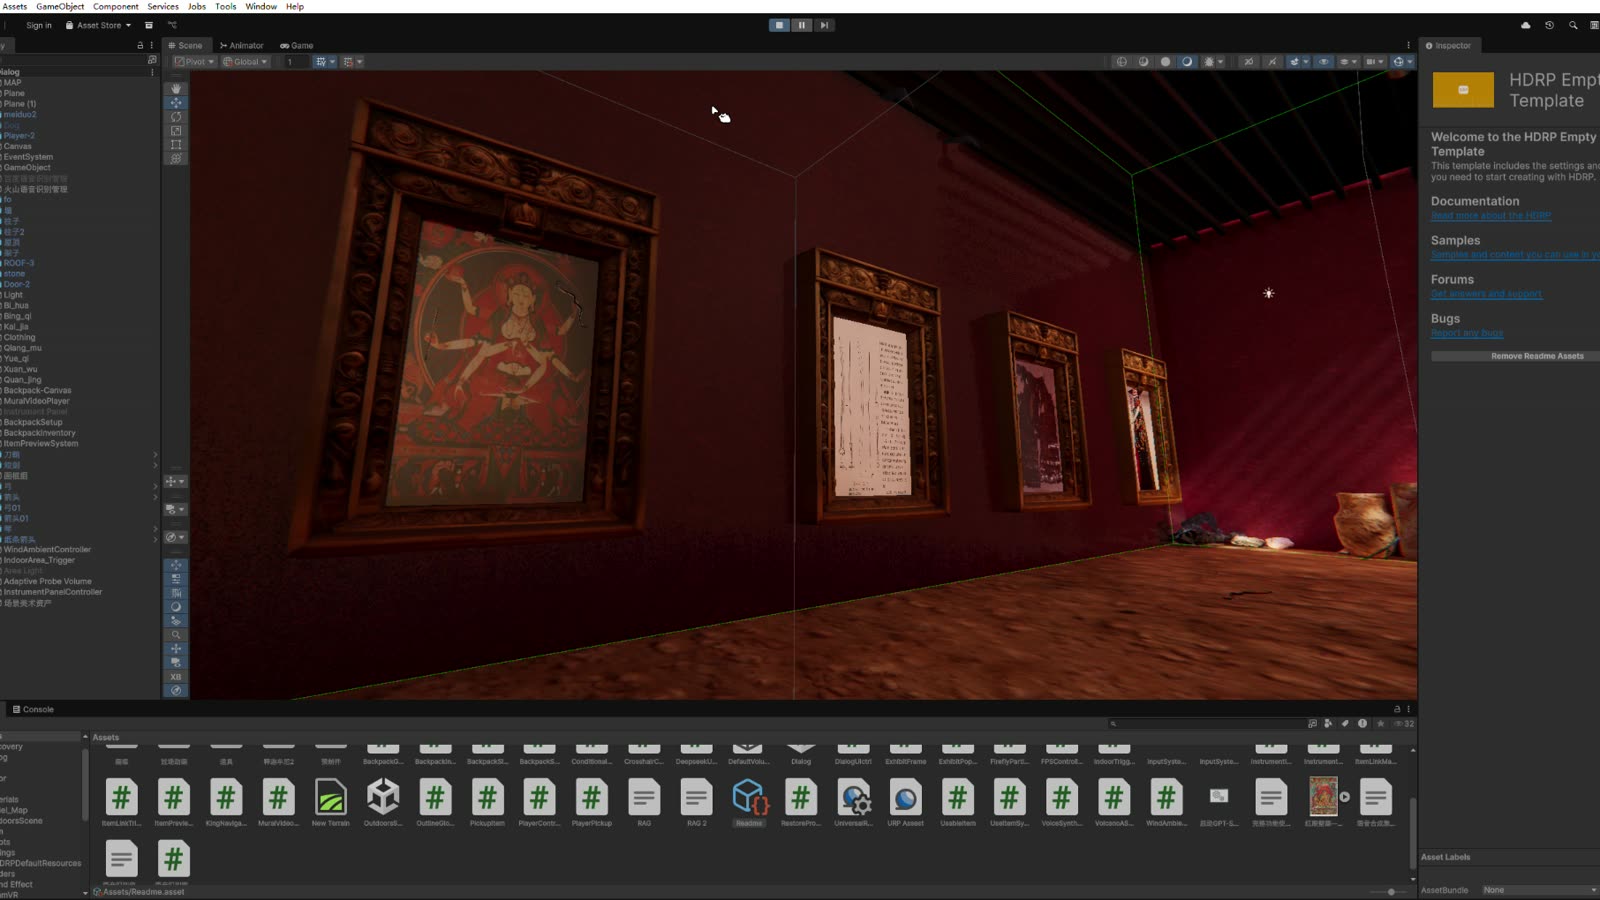Open the Report any bugs link
1600x900 pixels.
point(1467,333)
